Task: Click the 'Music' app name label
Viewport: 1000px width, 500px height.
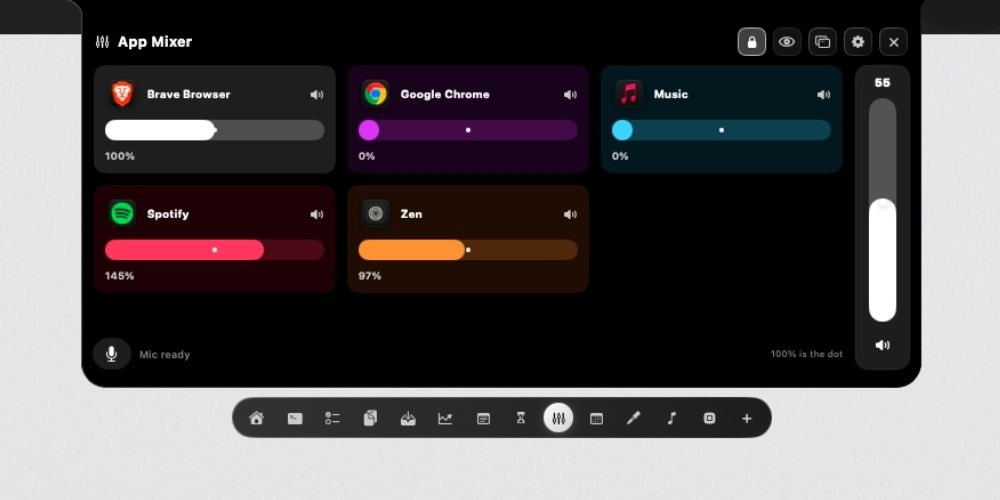Action: click(x=671, y=94)
